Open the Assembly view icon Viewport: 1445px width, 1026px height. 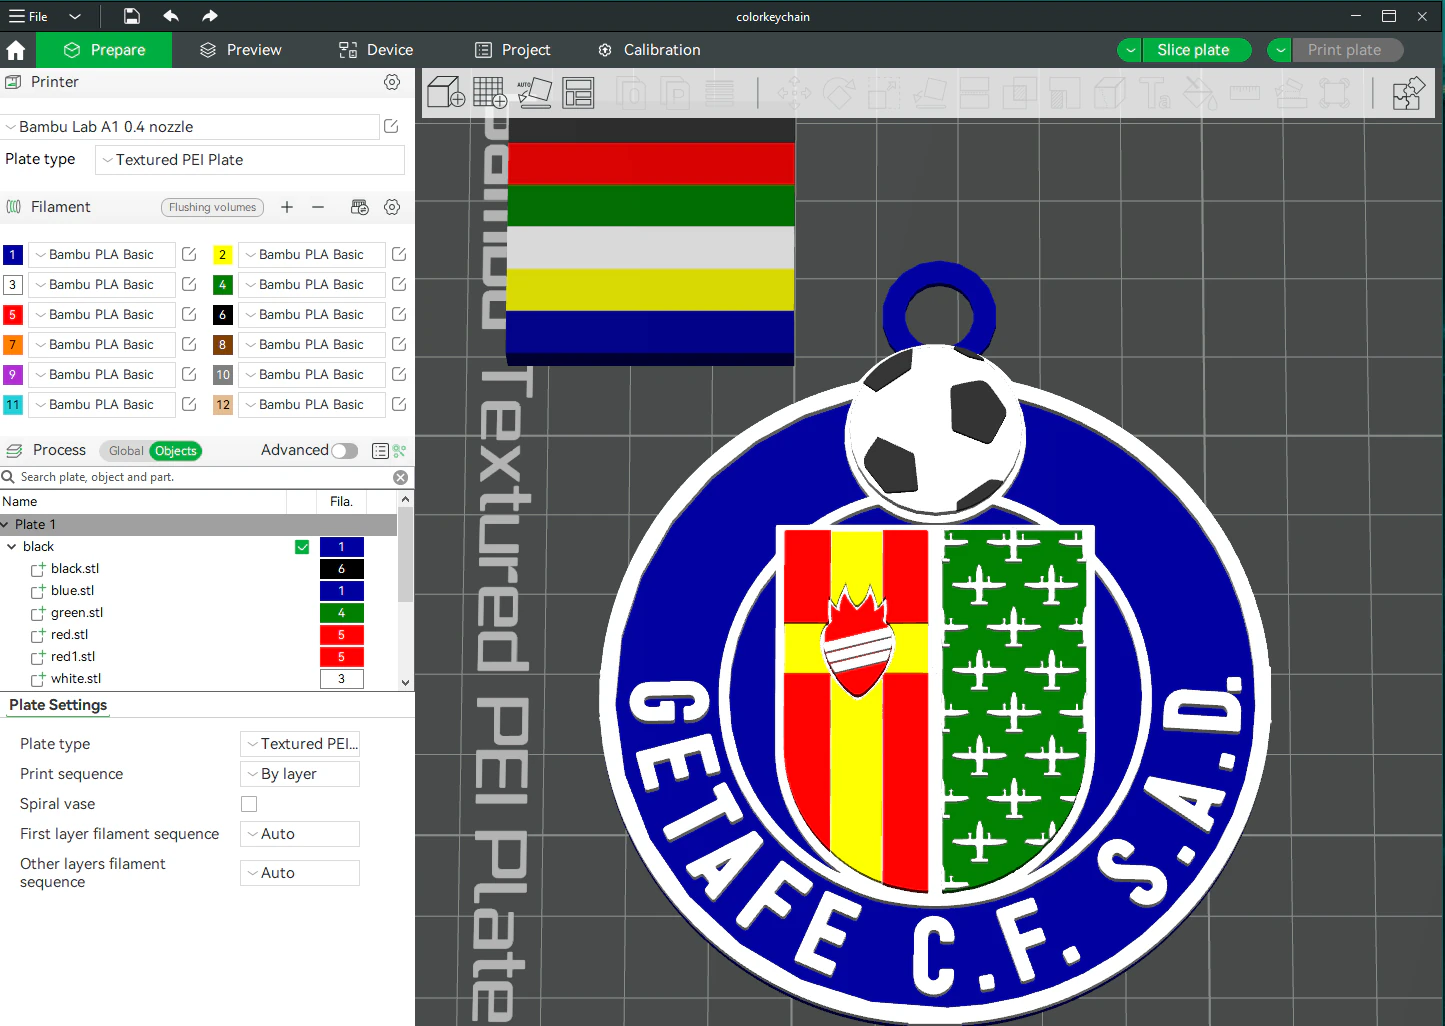click(1408, 93)
